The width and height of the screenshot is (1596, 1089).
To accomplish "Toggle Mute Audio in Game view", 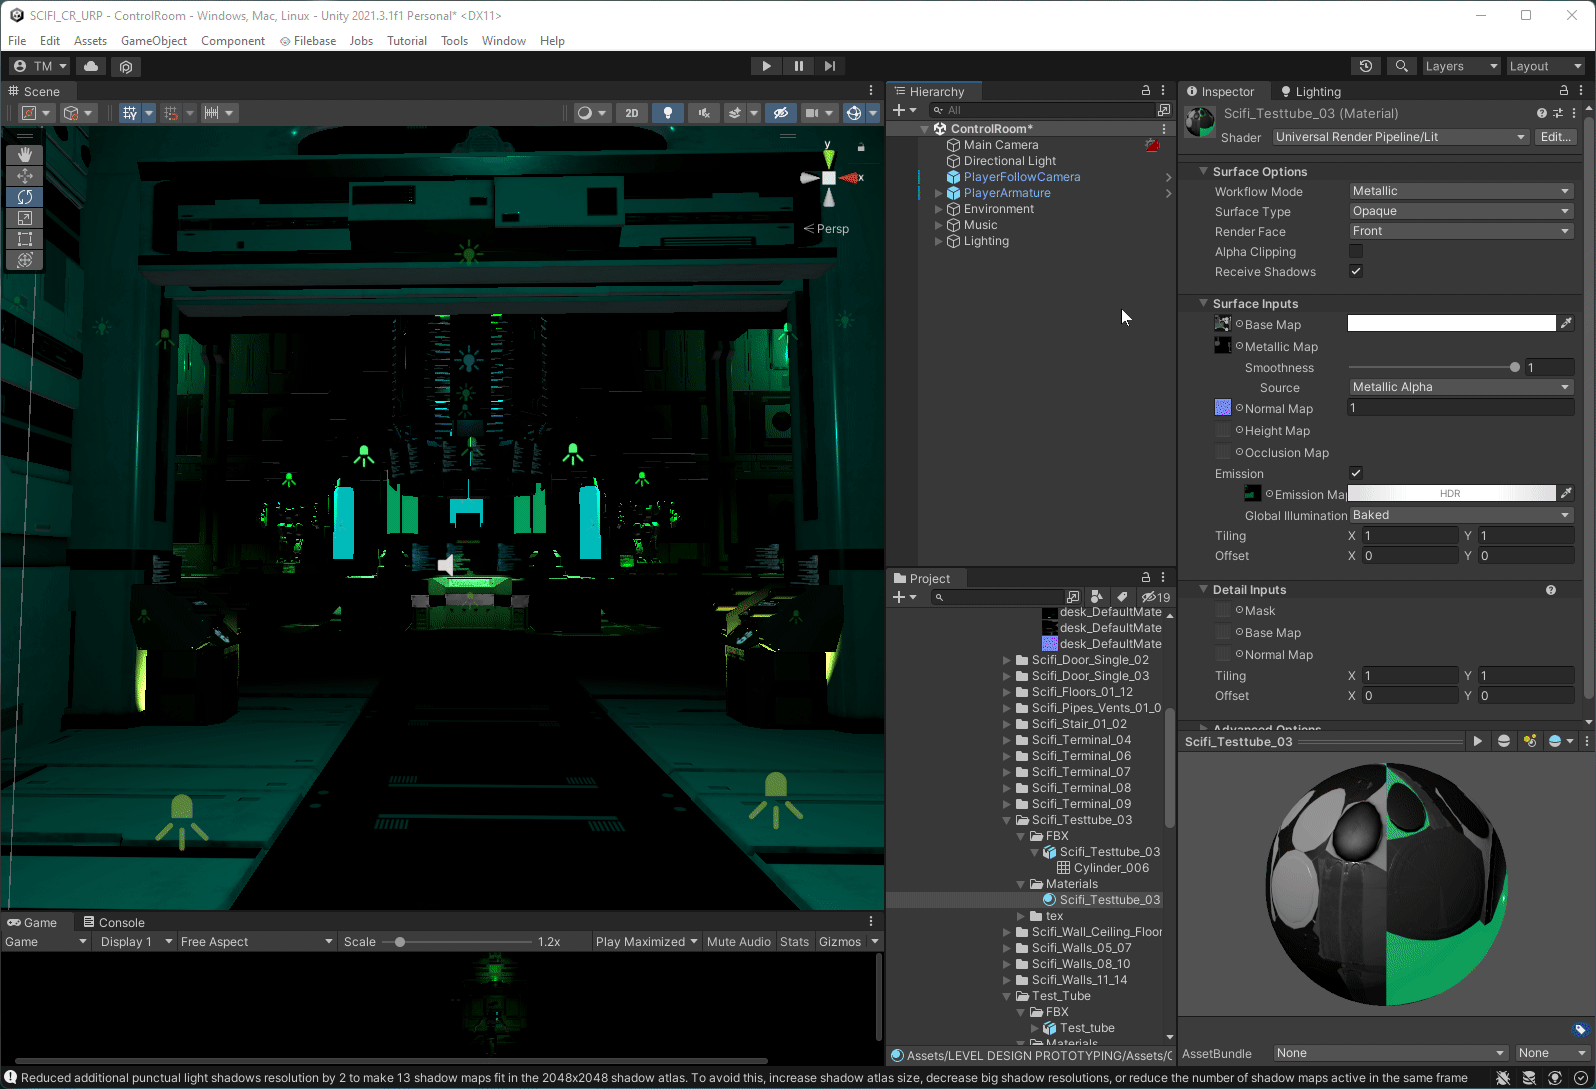I will point(739,942).
